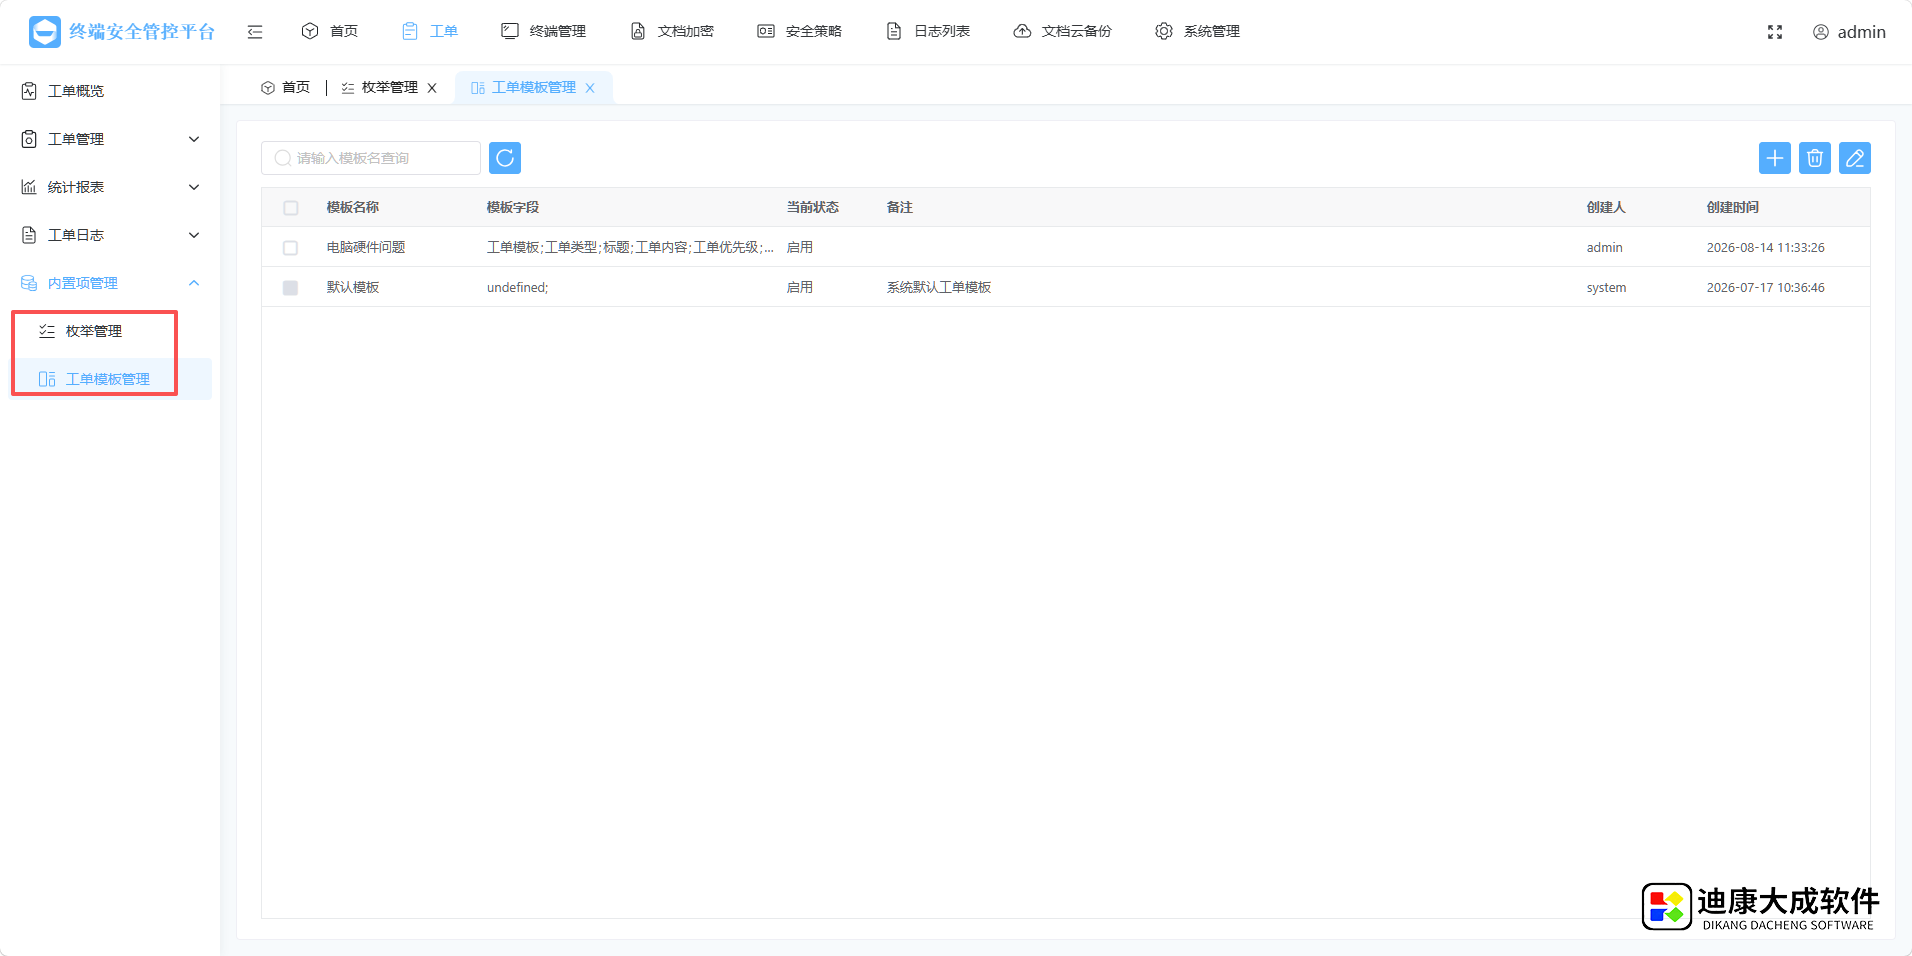Image resolution: width=1912 pixels, height=956 pixels.
Task: Close the 枚举管理 page tab
Action: (x=432, y=88)
